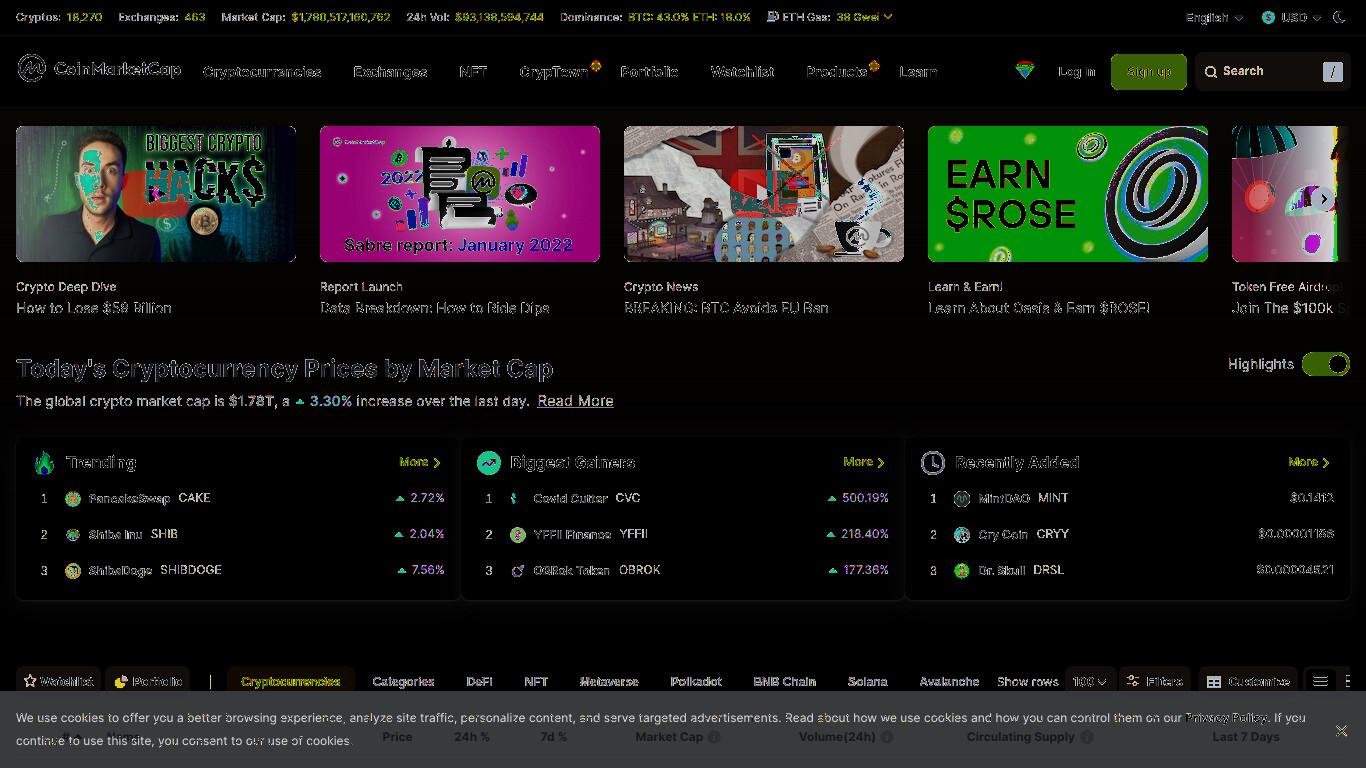Open Earn $ROSE thumbnail
Viewport: 1366px width, 768px height.
click(1068, 194)
